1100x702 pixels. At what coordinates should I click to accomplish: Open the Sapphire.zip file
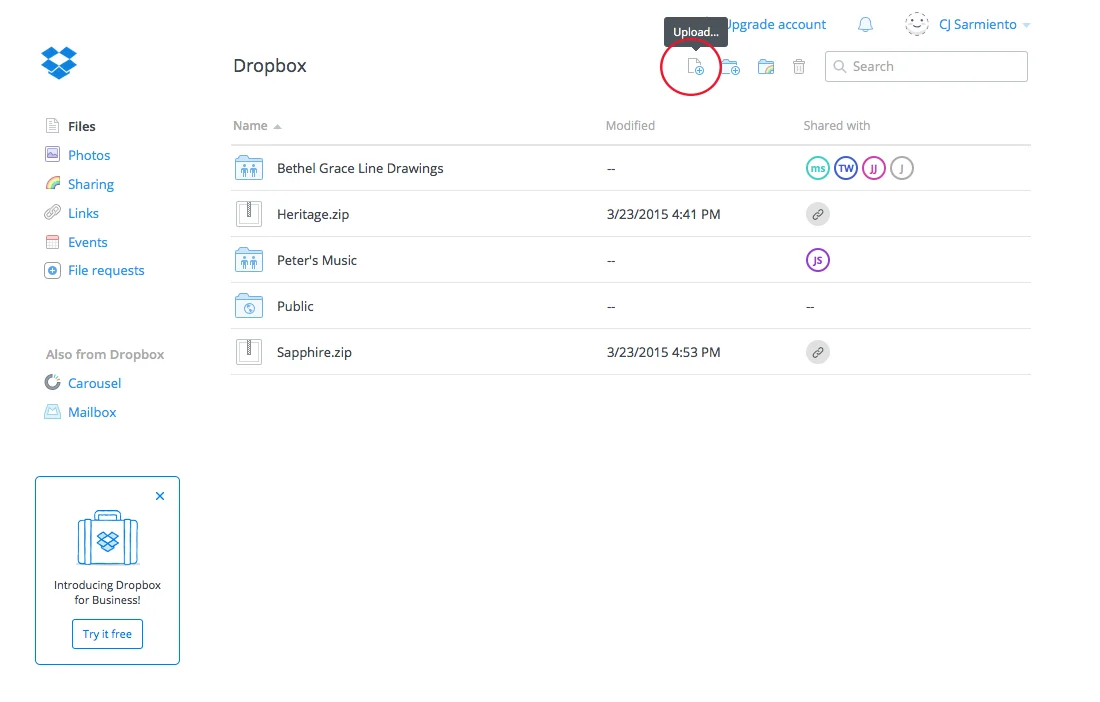tap(314, 352)
